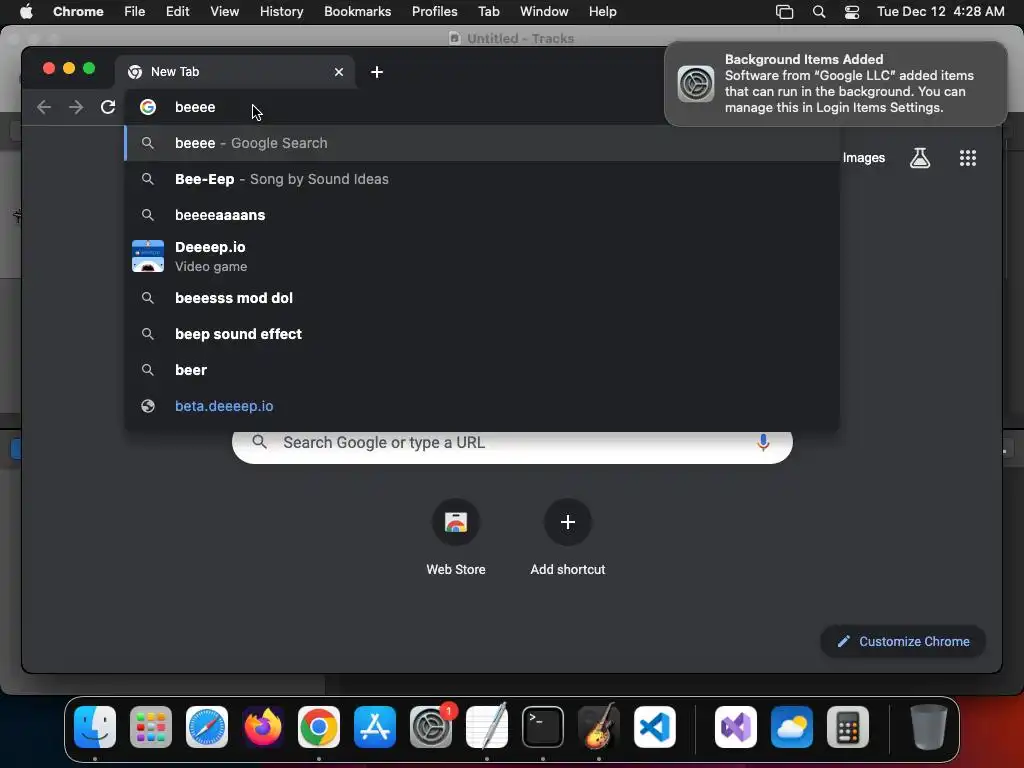Open Terminal from the Dock
The width and height of the screenshot is (1024, 768).
(x=543, y=727)
